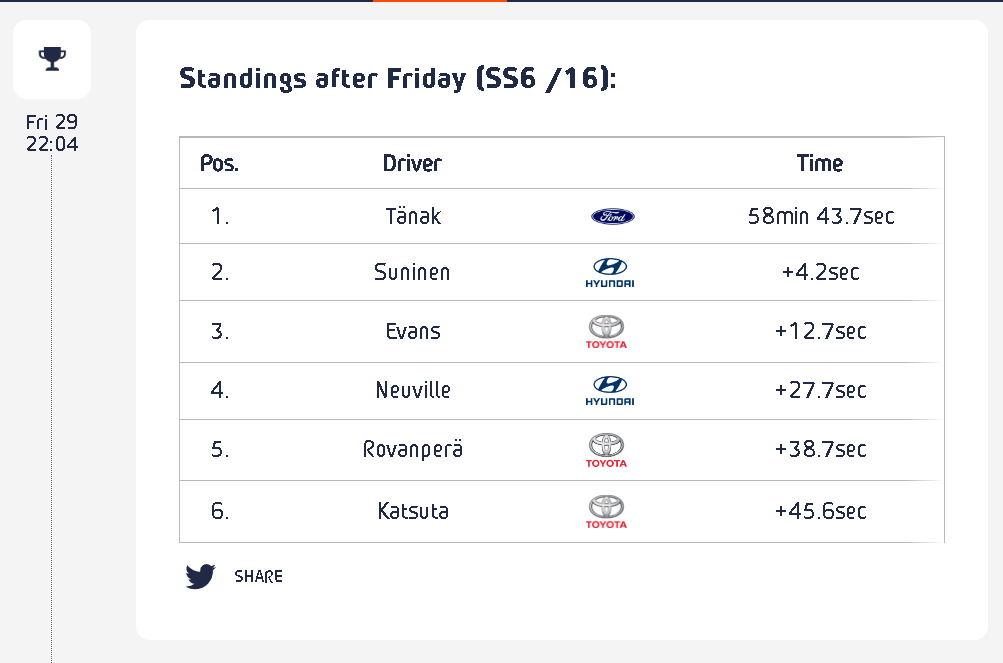Screen dimensions: 1003x663
Task: Click the Twitter bird icon
Action: point(201,576)
